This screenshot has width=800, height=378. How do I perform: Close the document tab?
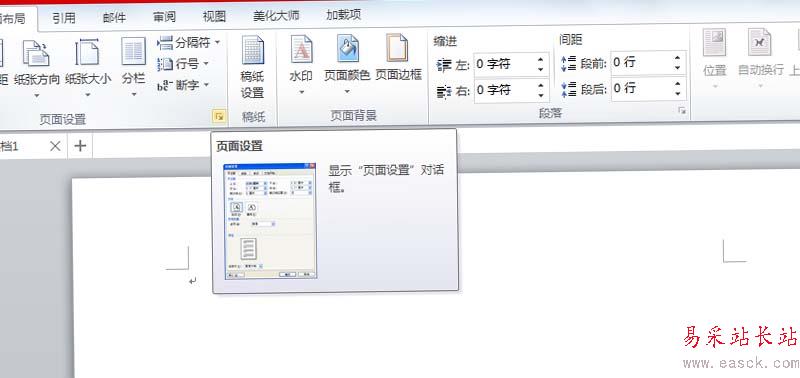coord(55,146)
